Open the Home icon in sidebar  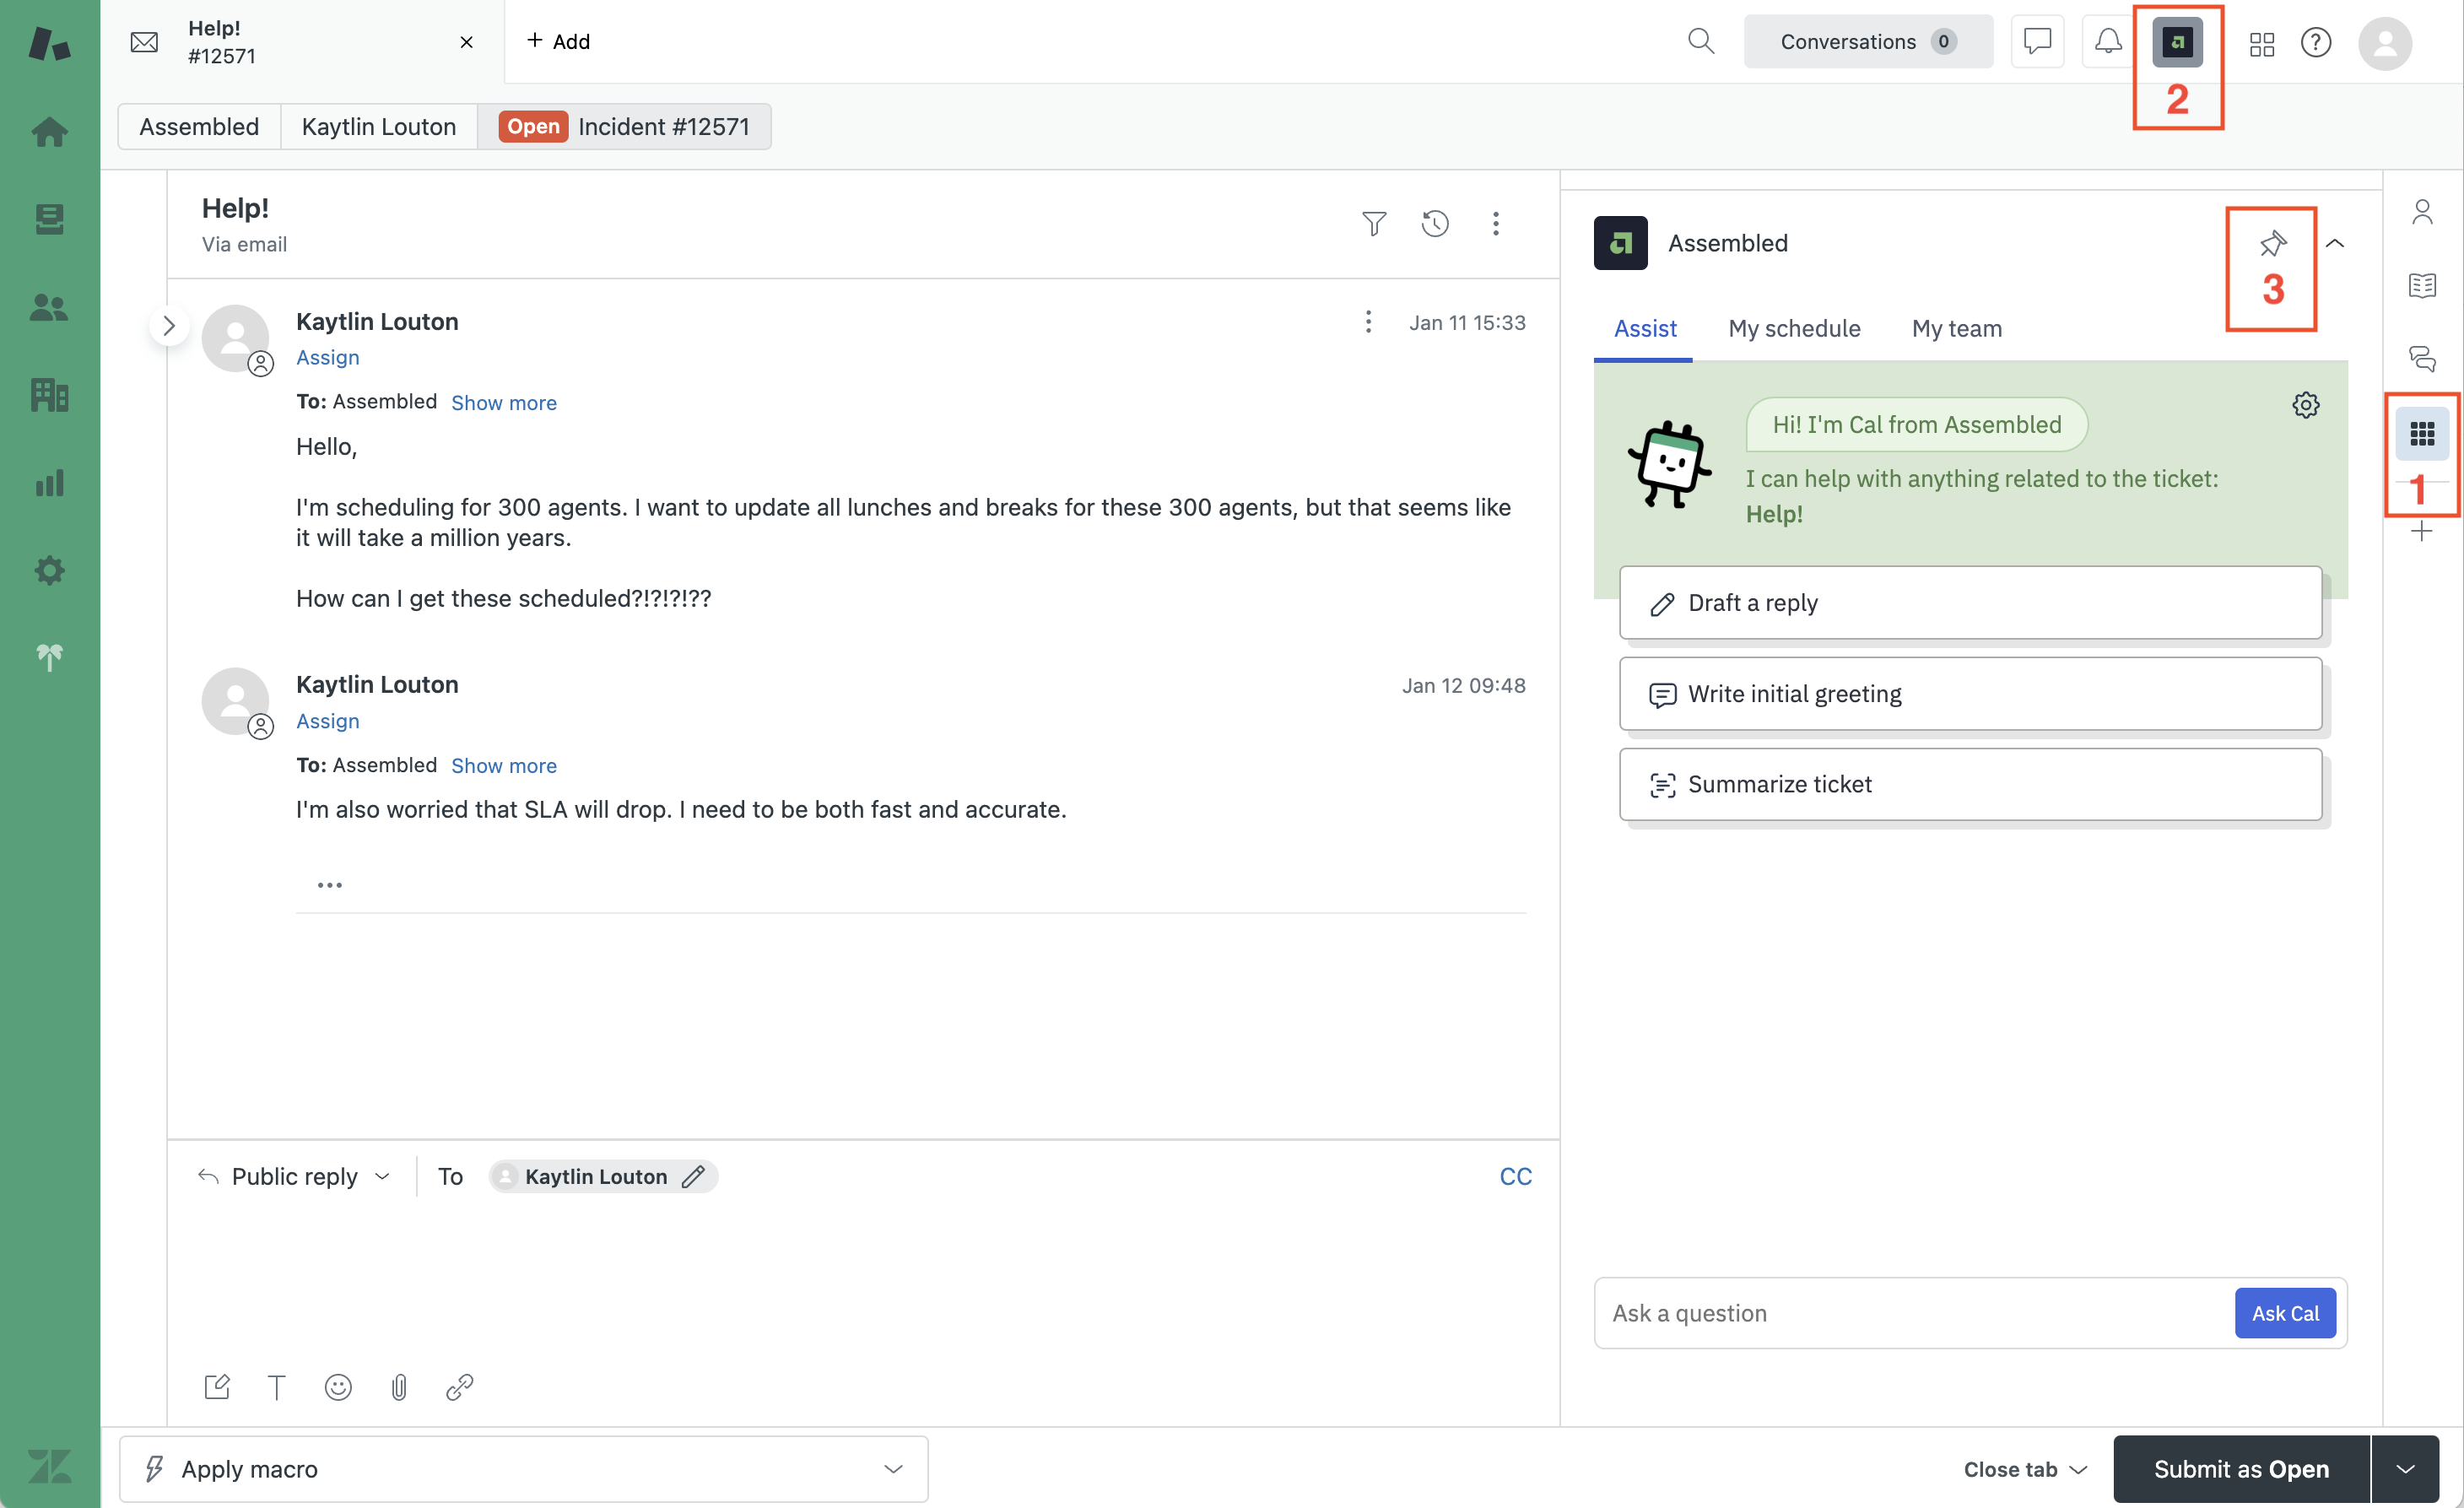point(49,131)
